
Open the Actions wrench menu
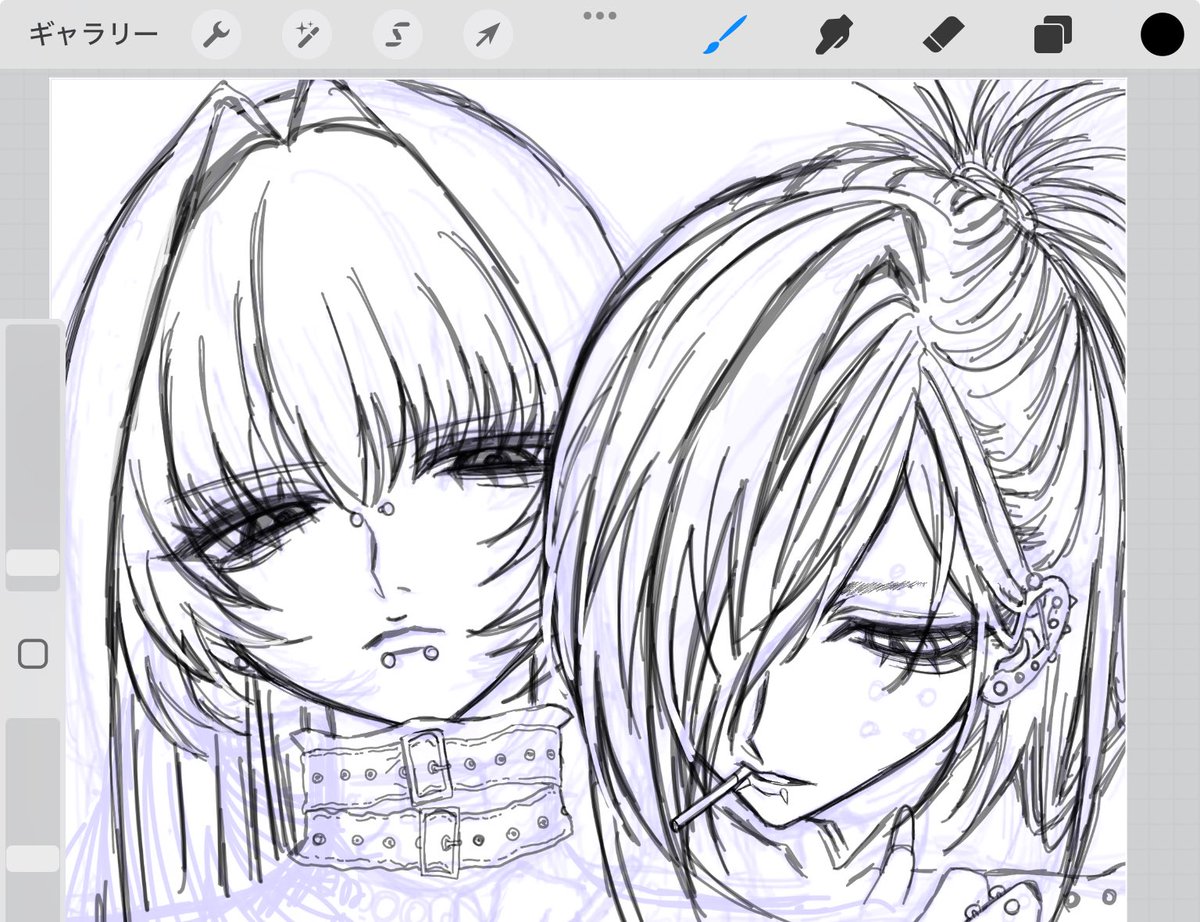(x=216, y=36)
